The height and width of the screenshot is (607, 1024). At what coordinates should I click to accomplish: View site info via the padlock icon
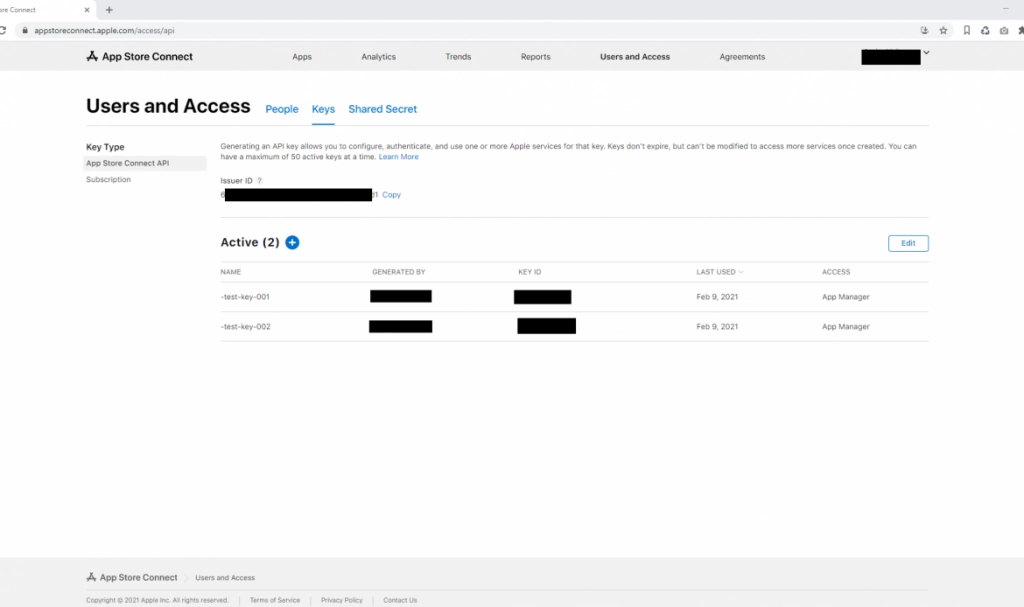point(25,31)
